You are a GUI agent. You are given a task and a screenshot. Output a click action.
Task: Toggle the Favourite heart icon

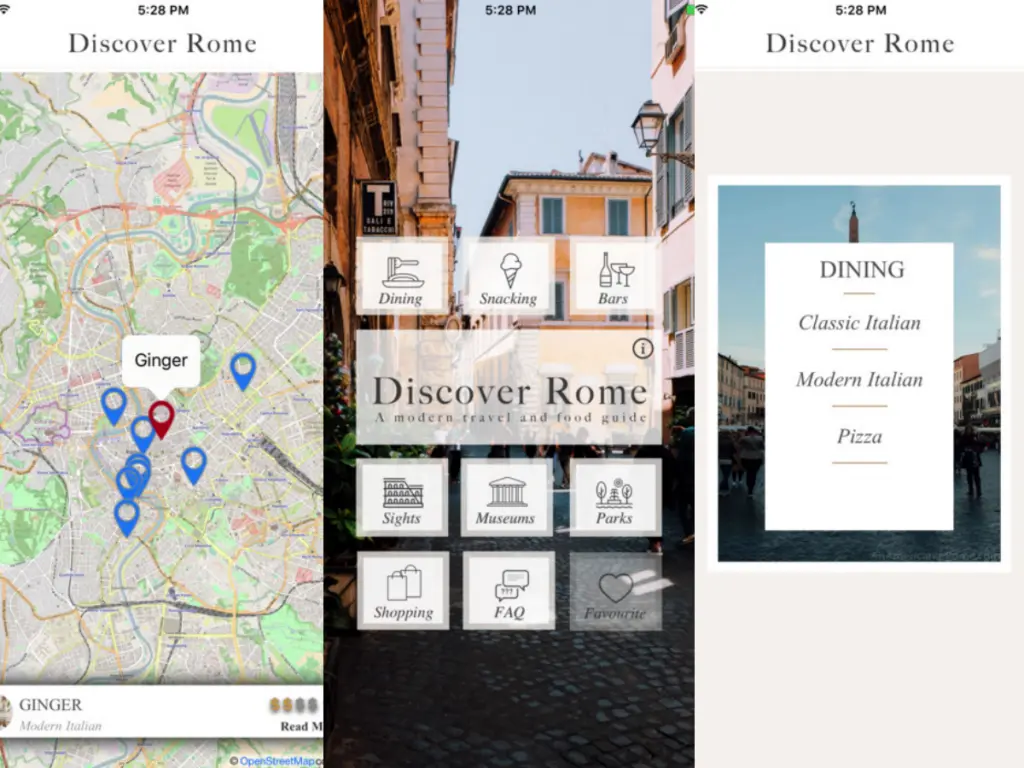[x=615, y=590]
